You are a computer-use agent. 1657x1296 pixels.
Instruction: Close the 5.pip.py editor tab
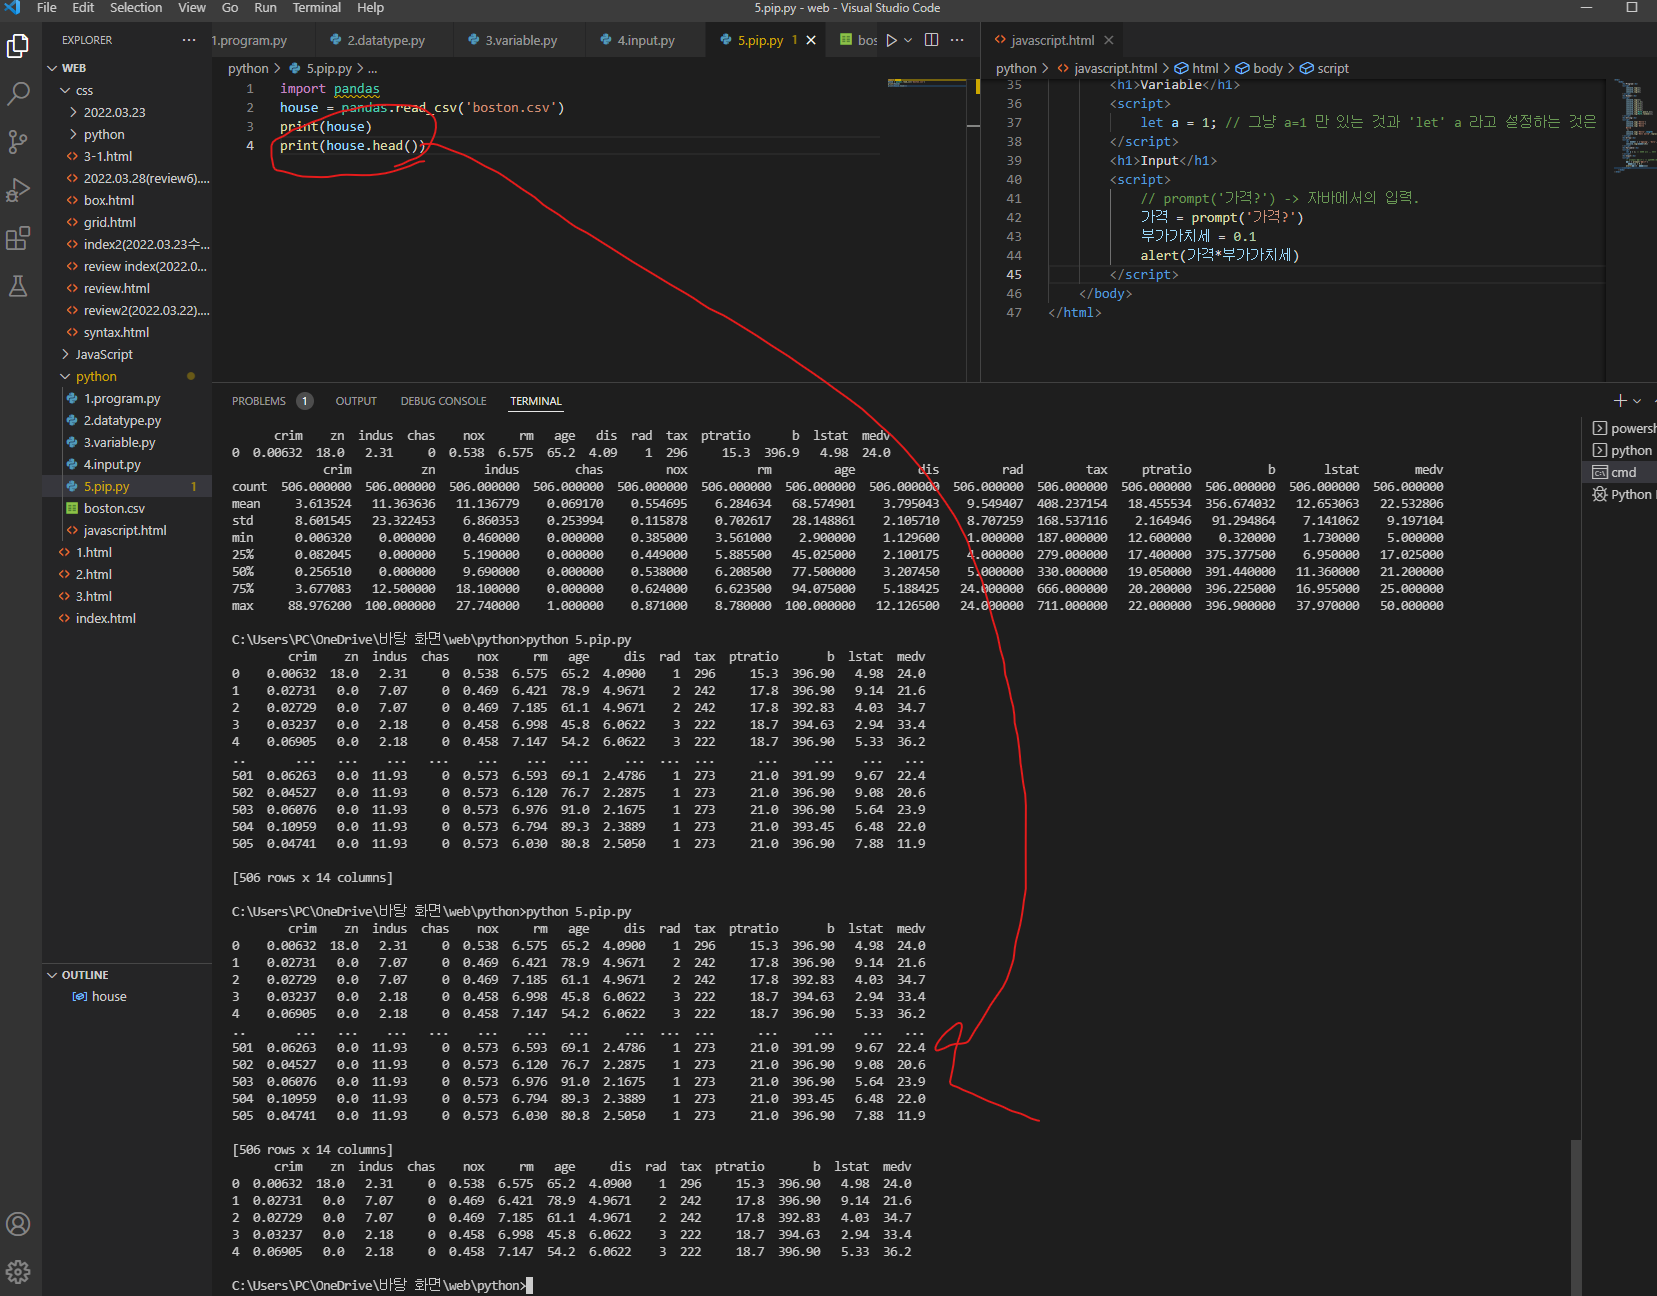[x=811, y=40]
